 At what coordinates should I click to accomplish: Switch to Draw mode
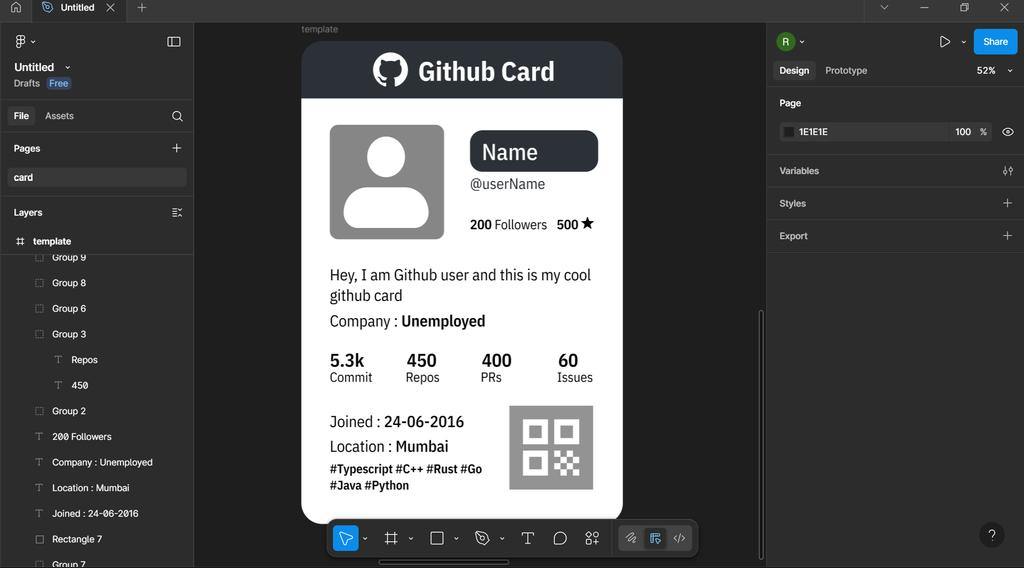tap(631, 539)
